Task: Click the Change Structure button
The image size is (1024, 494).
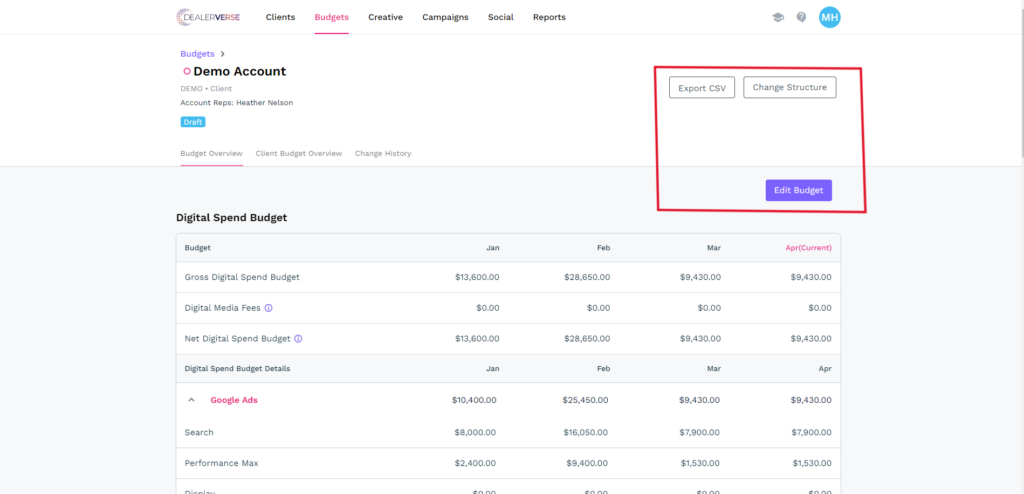Action: [789, 88]
